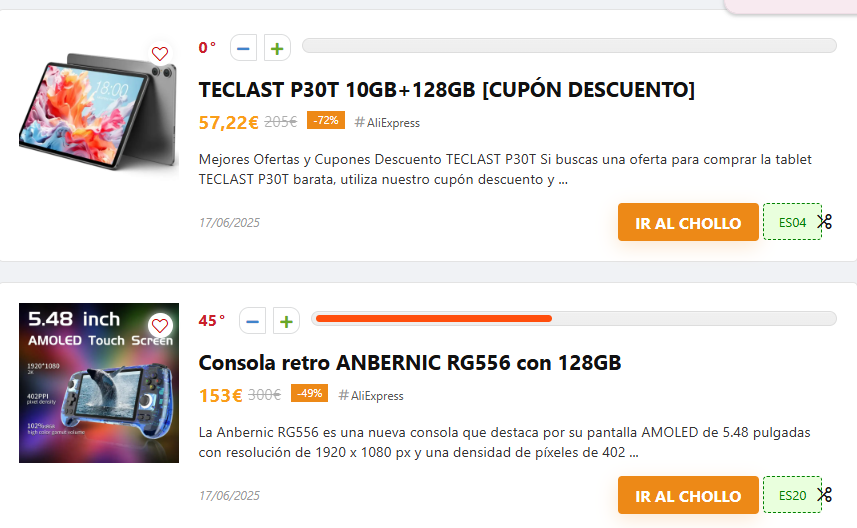Screen dimensions: 857x528
Task: Open Consola retro ANBERNIC RG556 title link
Action: [x=410, y=362]
